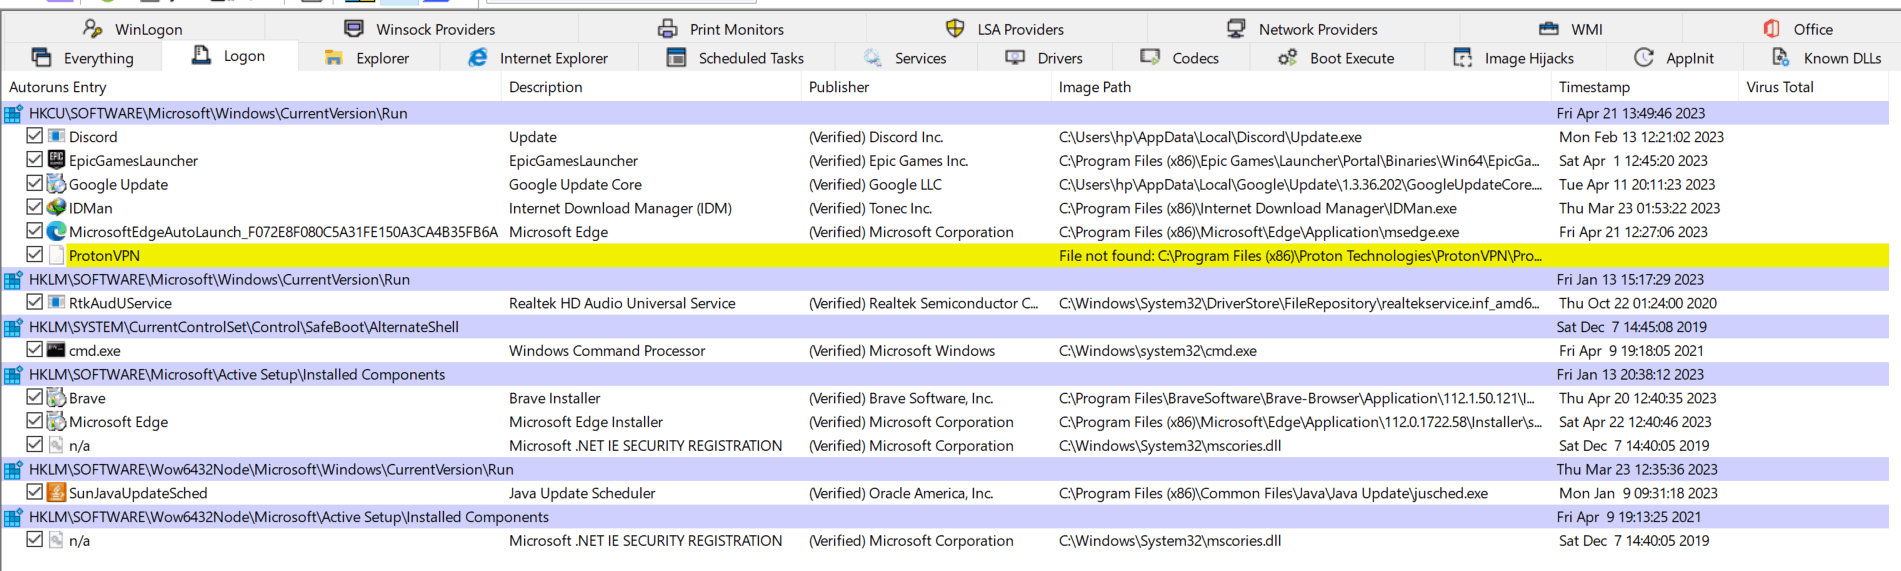Uncheck the IDMan startup entry
The height and width of the screenshot is (571, 1901).
(35, 207)
